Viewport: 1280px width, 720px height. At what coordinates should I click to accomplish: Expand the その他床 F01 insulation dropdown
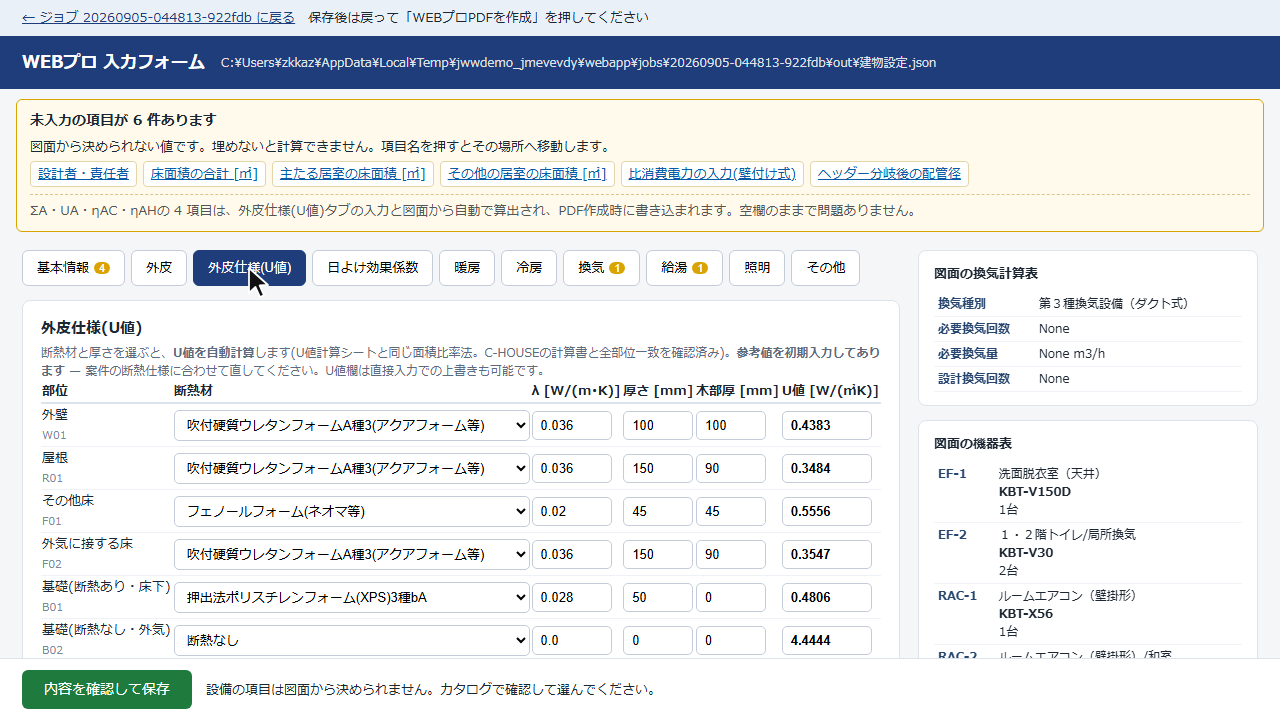(x=351, y=511)
